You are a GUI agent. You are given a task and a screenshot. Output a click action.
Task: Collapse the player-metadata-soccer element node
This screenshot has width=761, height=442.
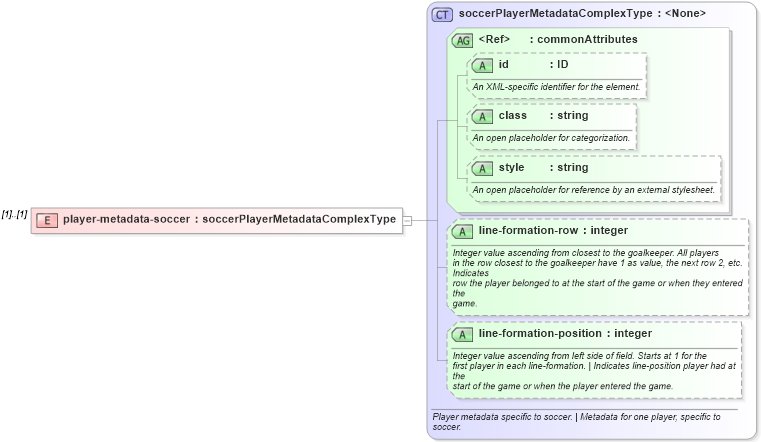coord(408,221)
